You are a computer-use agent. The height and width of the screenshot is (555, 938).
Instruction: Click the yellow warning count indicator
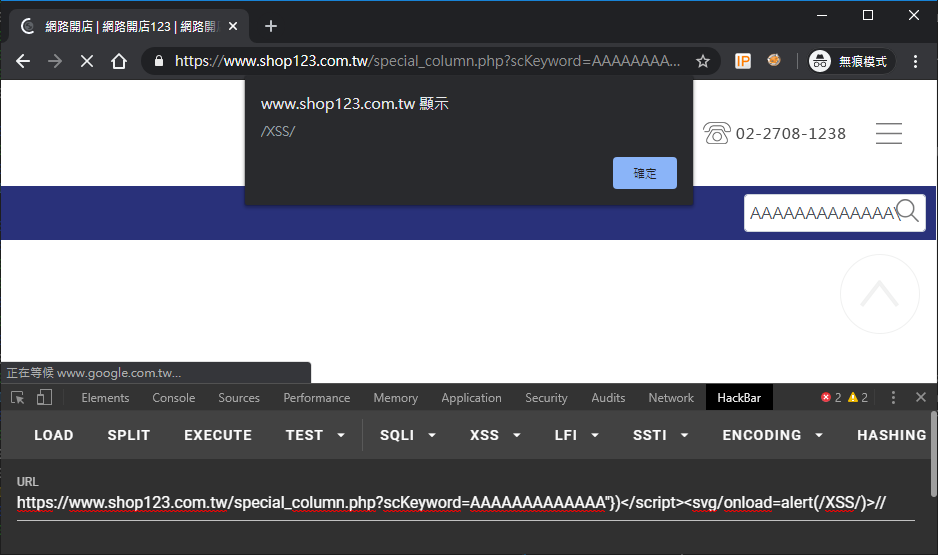coord(858,398)
